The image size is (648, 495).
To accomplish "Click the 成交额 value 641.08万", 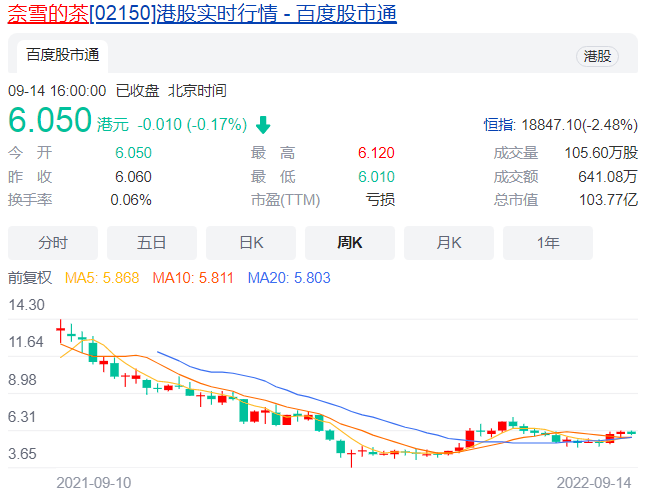I will 608,177.
